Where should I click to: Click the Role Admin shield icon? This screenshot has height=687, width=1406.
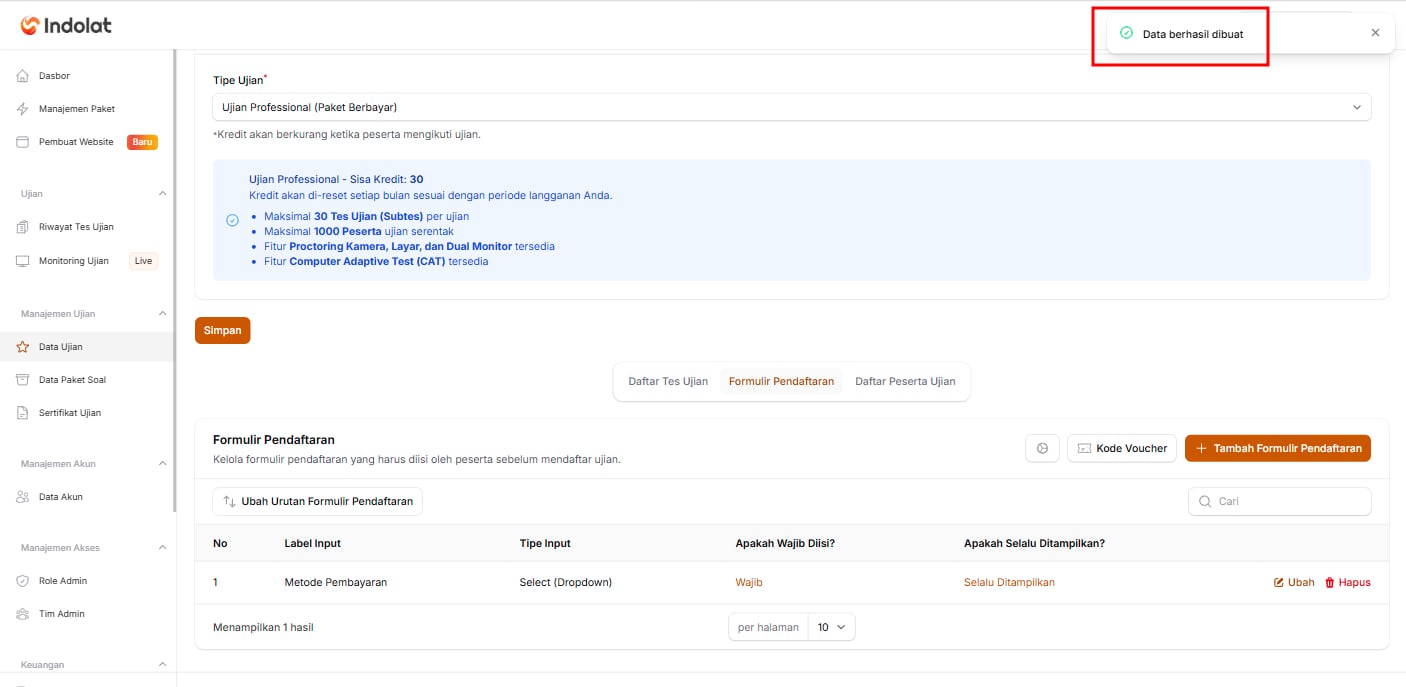[x=23, y=581]
